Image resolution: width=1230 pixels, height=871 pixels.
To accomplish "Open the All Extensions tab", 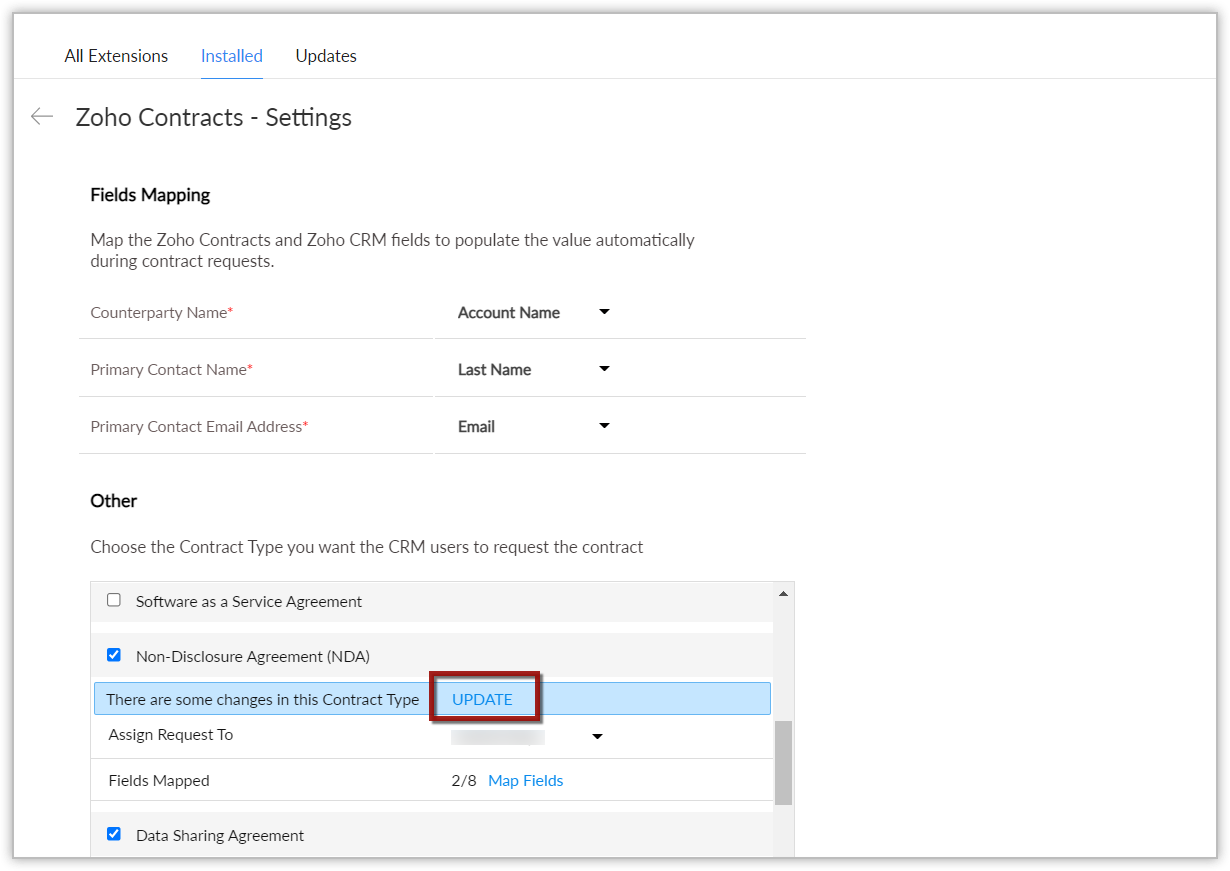I will pos(116,56).
